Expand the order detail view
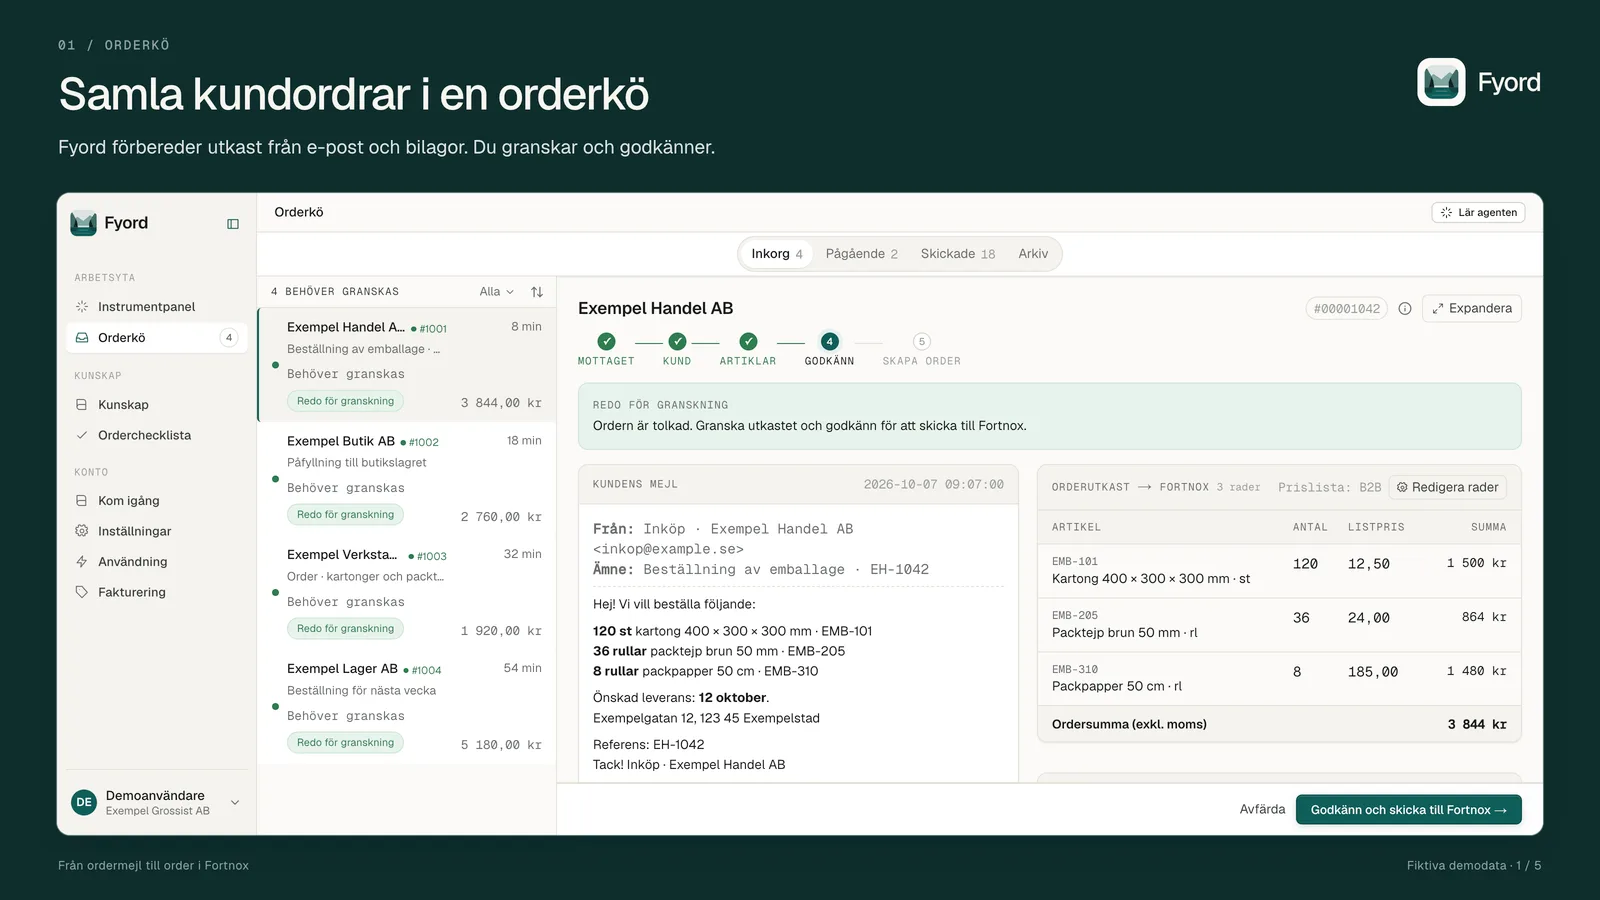This screenshot has height=900, width=1600. (x=1472, y=309)
